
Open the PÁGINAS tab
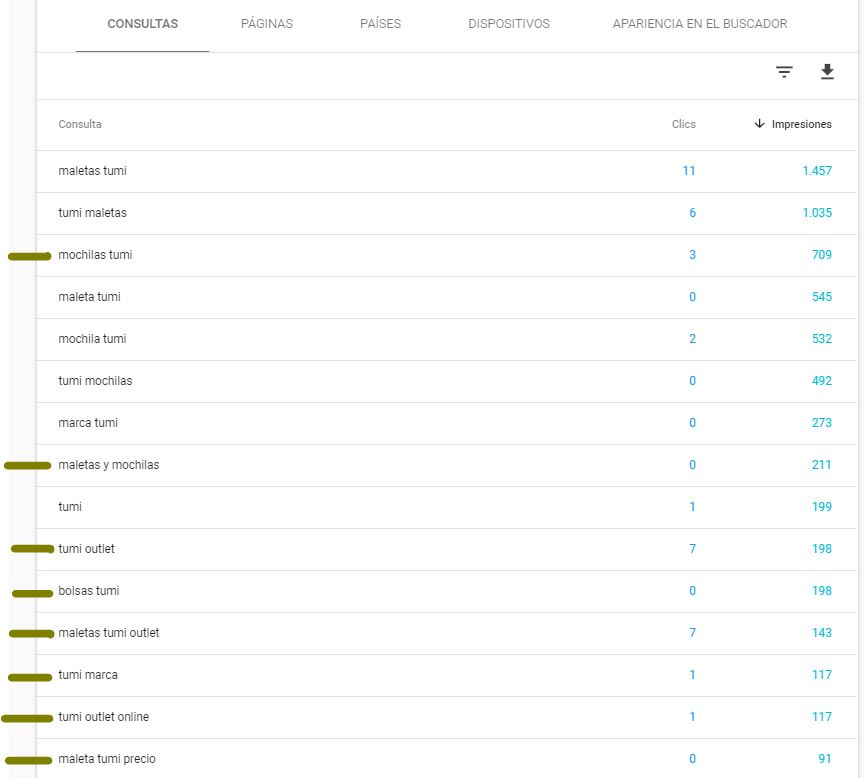pyautogui.click(x=267, y=24)
